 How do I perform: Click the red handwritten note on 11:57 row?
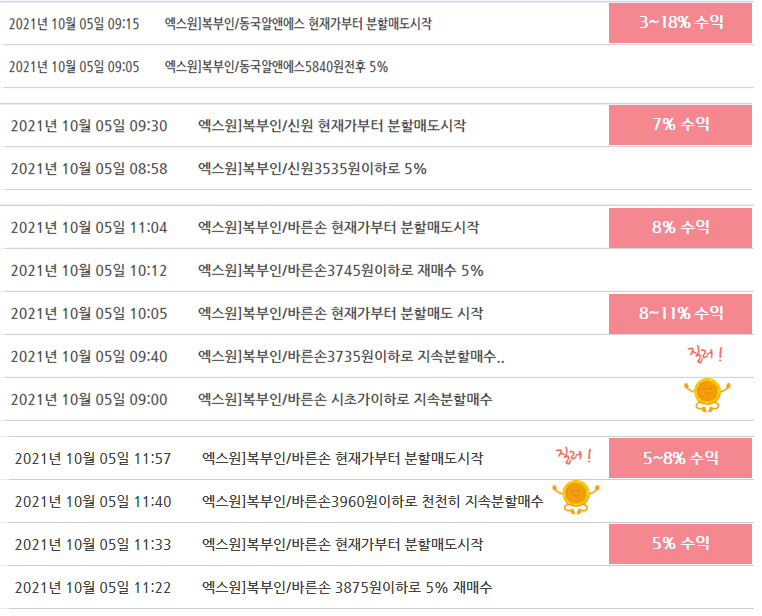(x=573, y=456)
